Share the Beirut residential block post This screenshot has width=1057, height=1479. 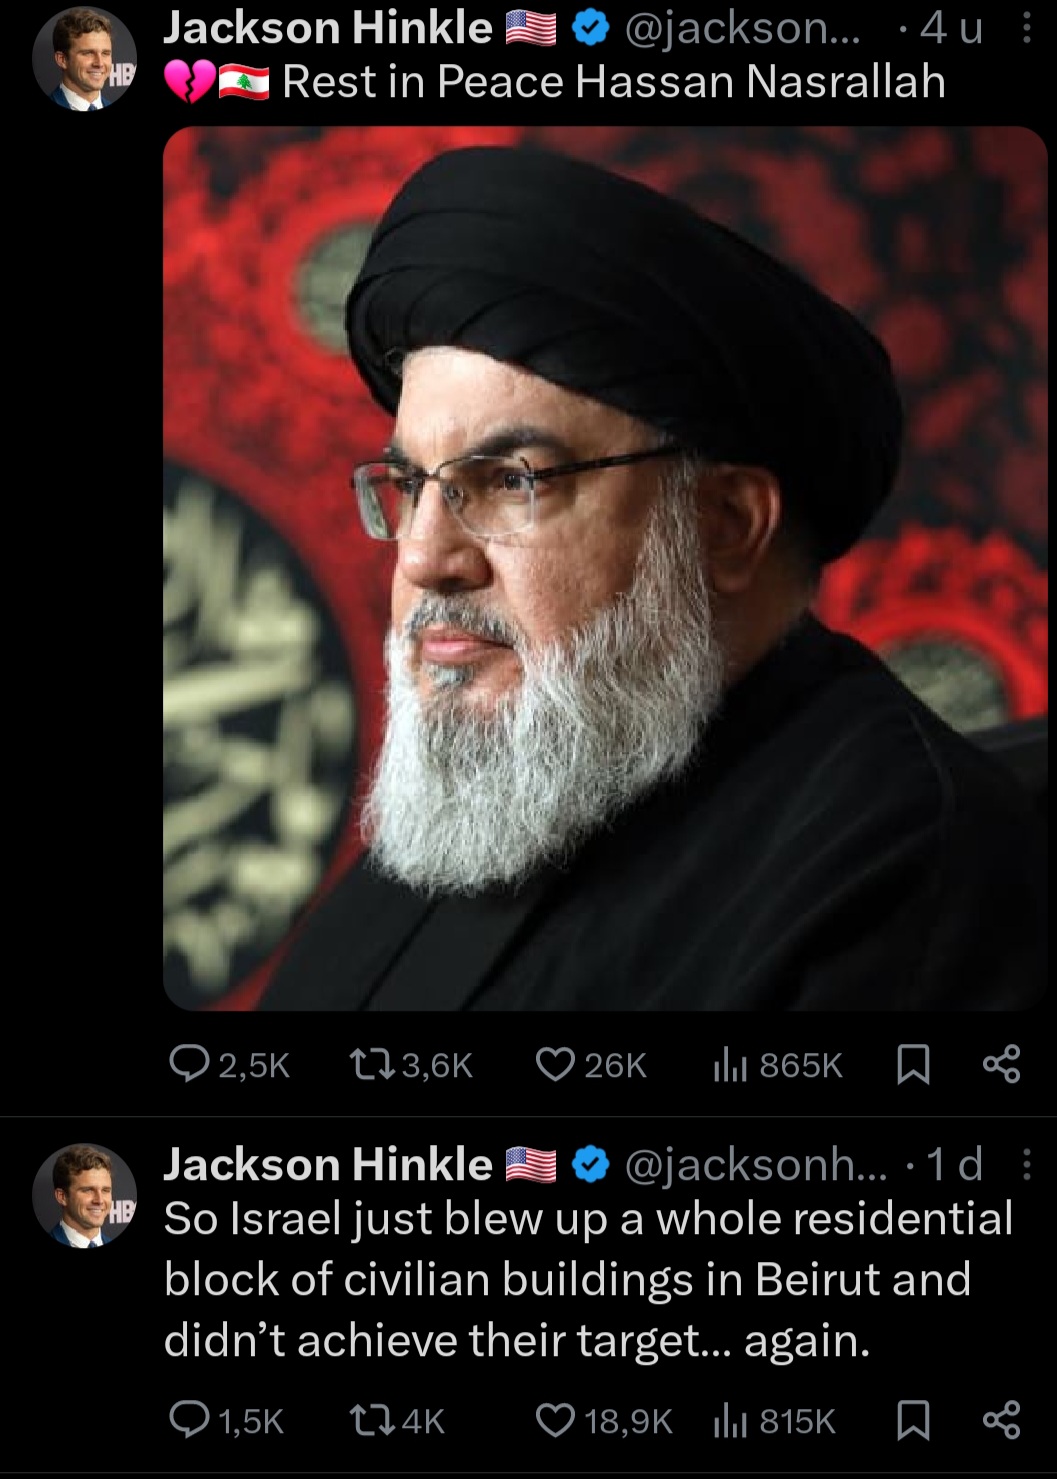pos(1001,1421)
